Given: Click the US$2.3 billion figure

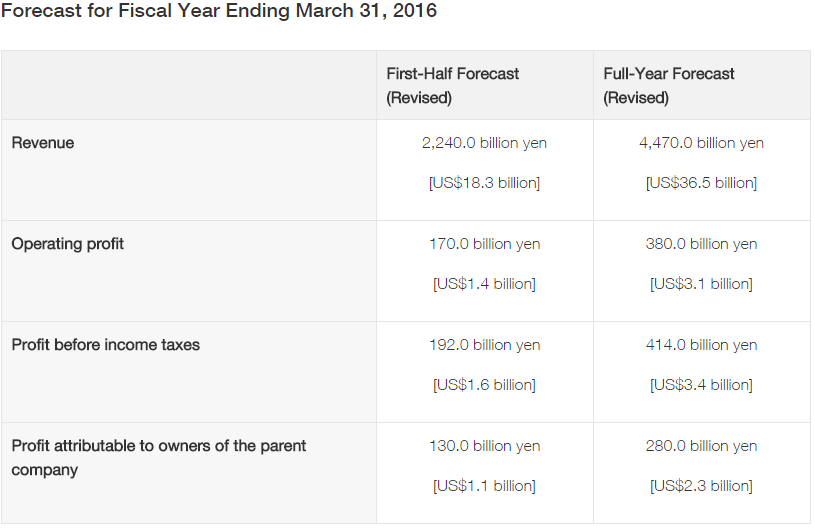Looking at the screenshot, I should pyautogui.click(x=701, y=486).
